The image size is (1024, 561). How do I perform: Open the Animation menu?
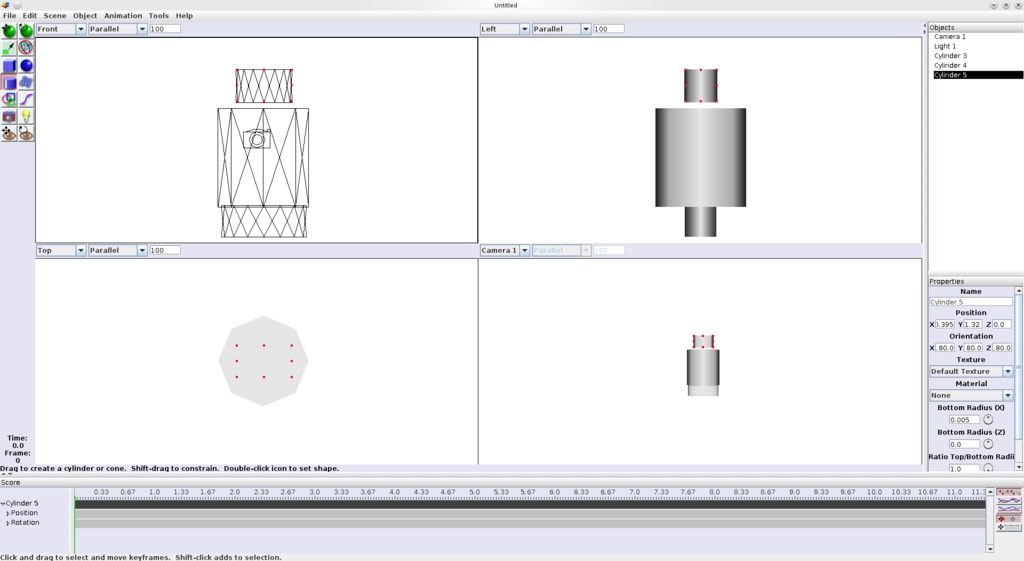pos(123,16)
